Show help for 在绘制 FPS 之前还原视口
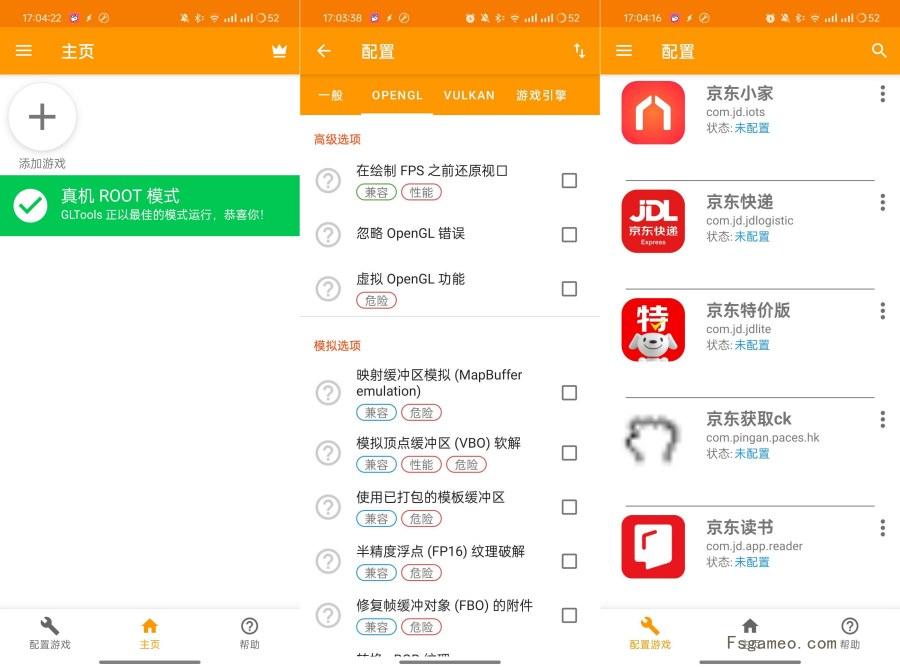This screenshot has width=900, height=670. point(328,181)
